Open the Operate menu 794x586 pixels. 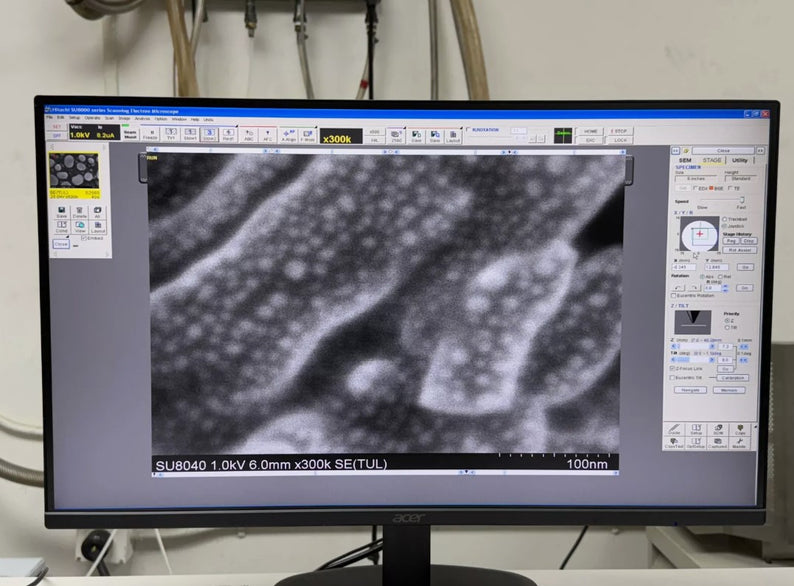(92, 118)
